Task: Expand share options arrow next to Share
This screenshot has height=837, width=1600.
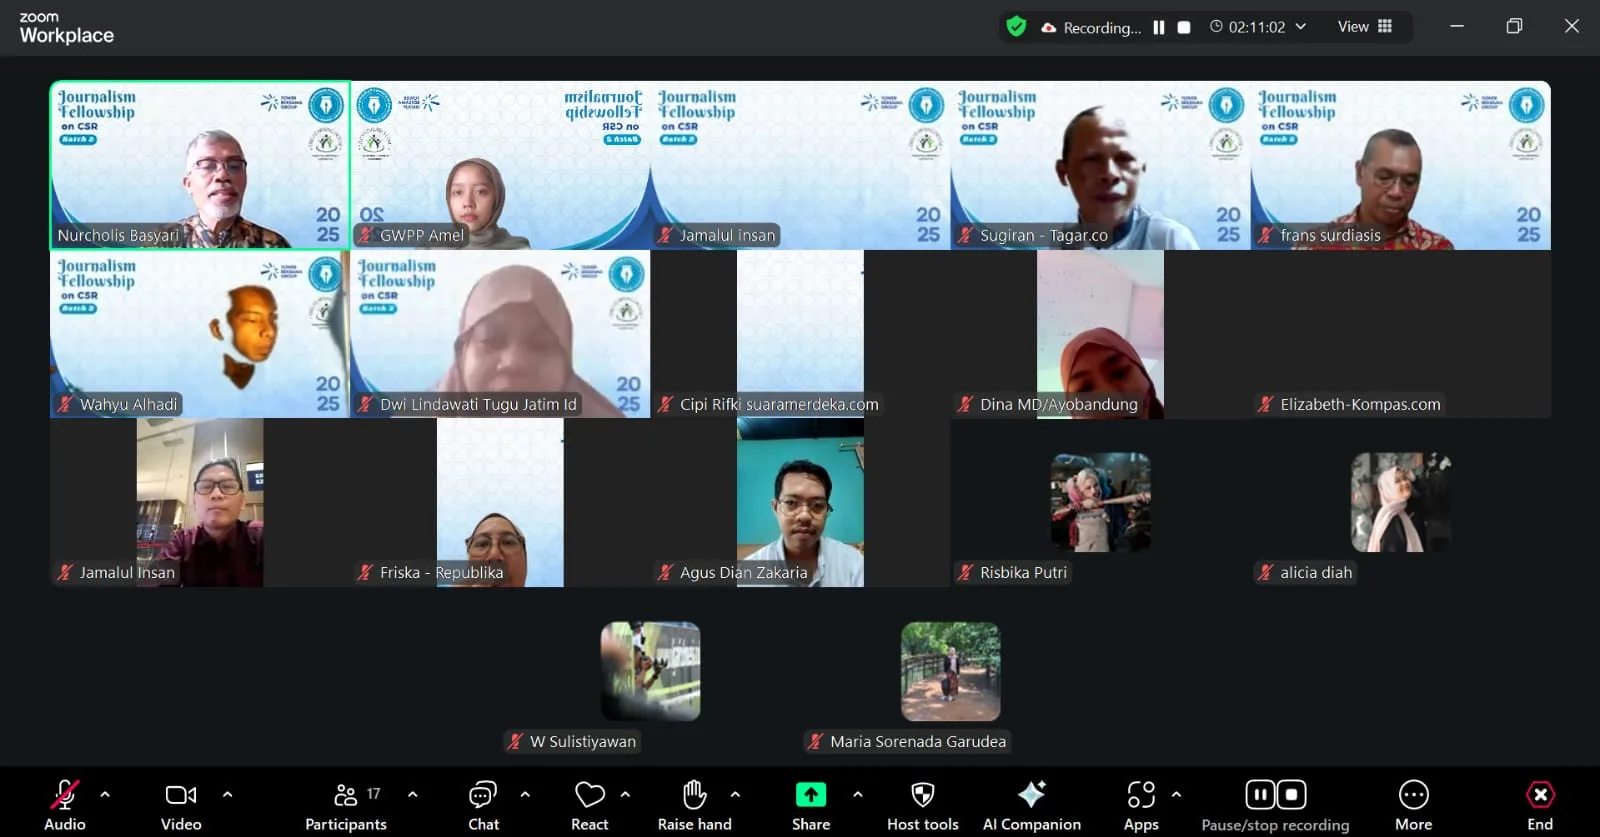Action: (857, 795)
